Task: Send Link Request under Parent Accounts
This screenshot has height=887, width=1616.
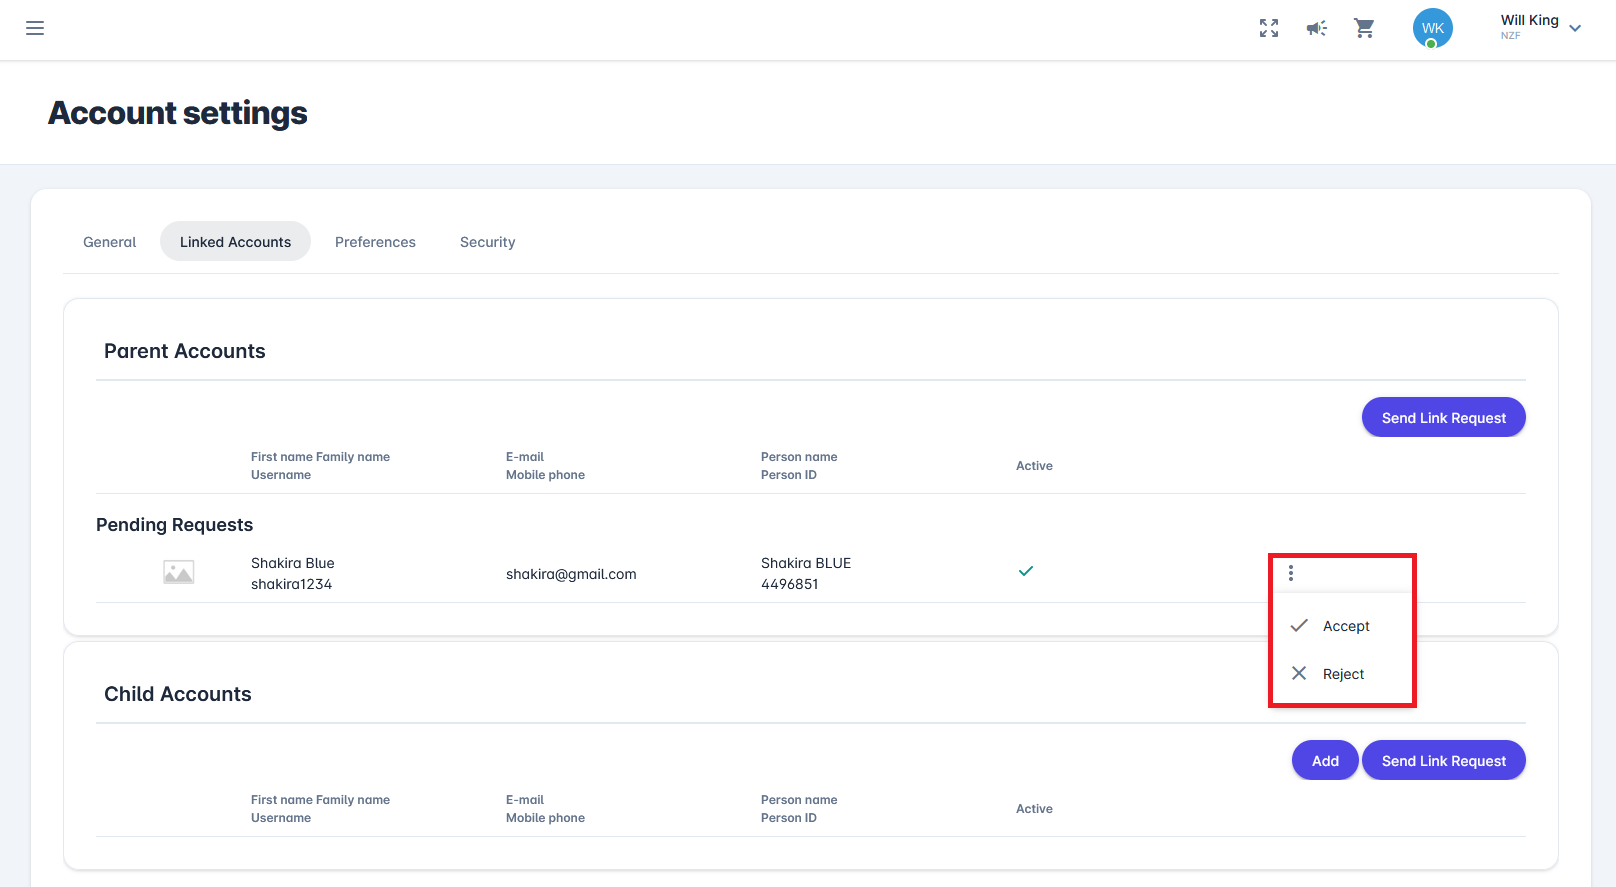Action: pyautogui.click(x=1443, y=418)
